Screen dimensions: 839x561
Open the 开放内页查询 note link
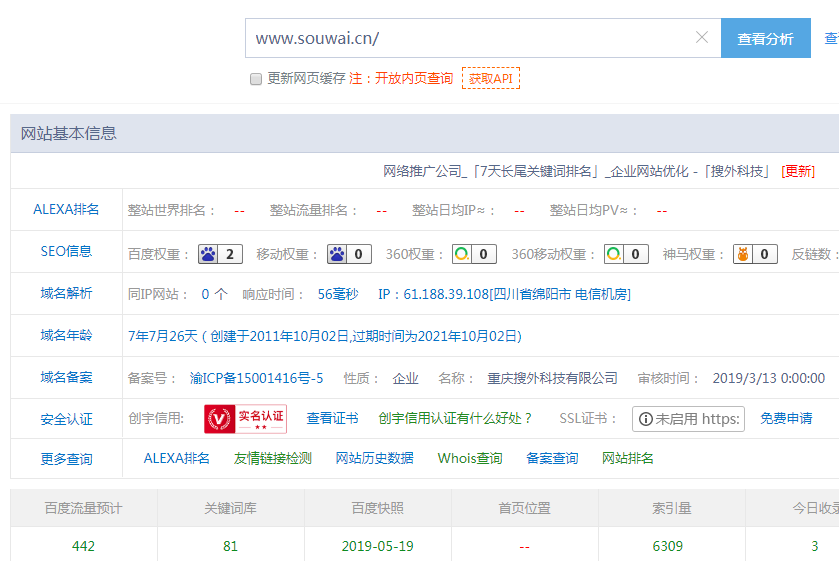click(414, 78)
